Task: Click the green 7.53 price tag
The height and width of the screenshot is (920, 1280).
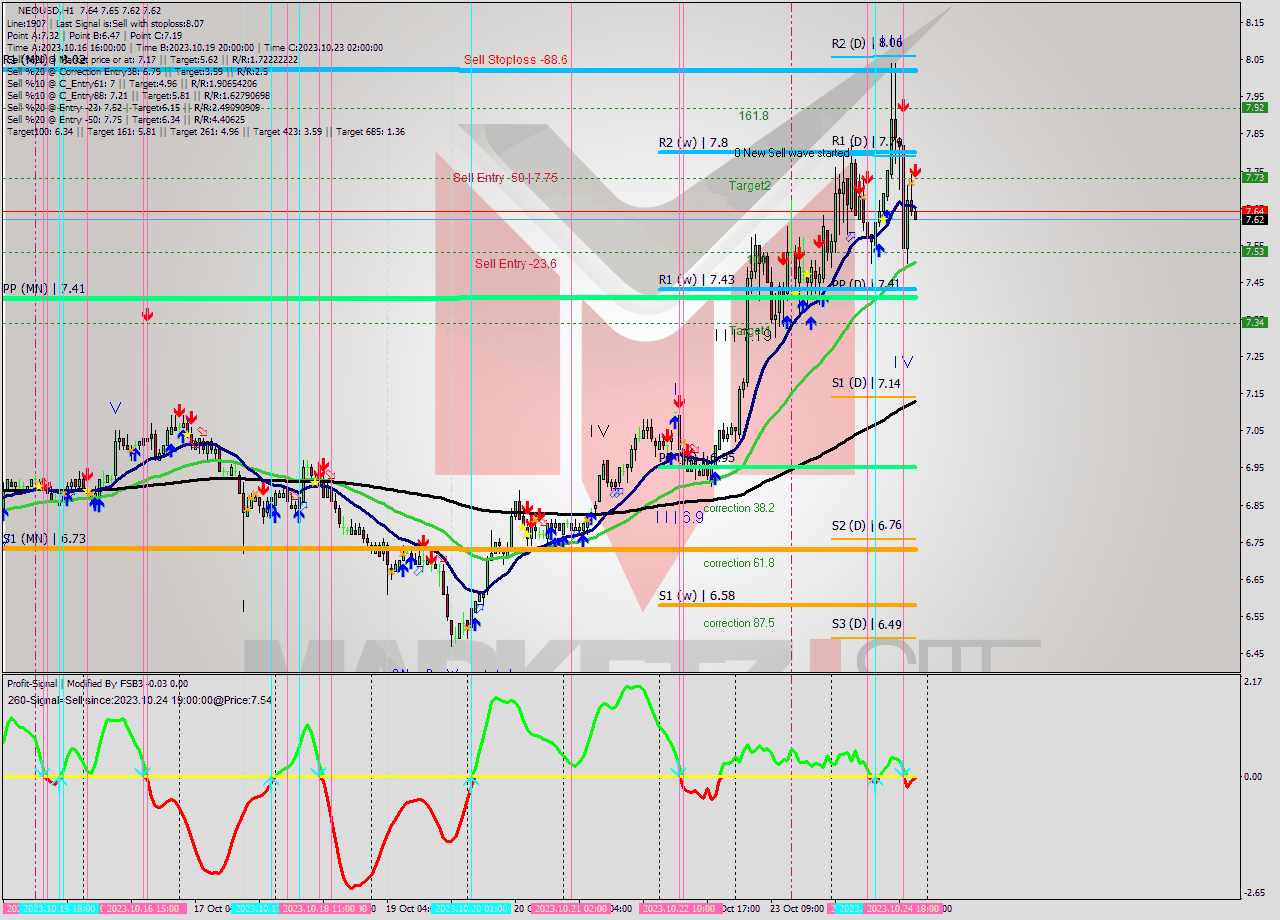Action: [x=1254, y=251]
